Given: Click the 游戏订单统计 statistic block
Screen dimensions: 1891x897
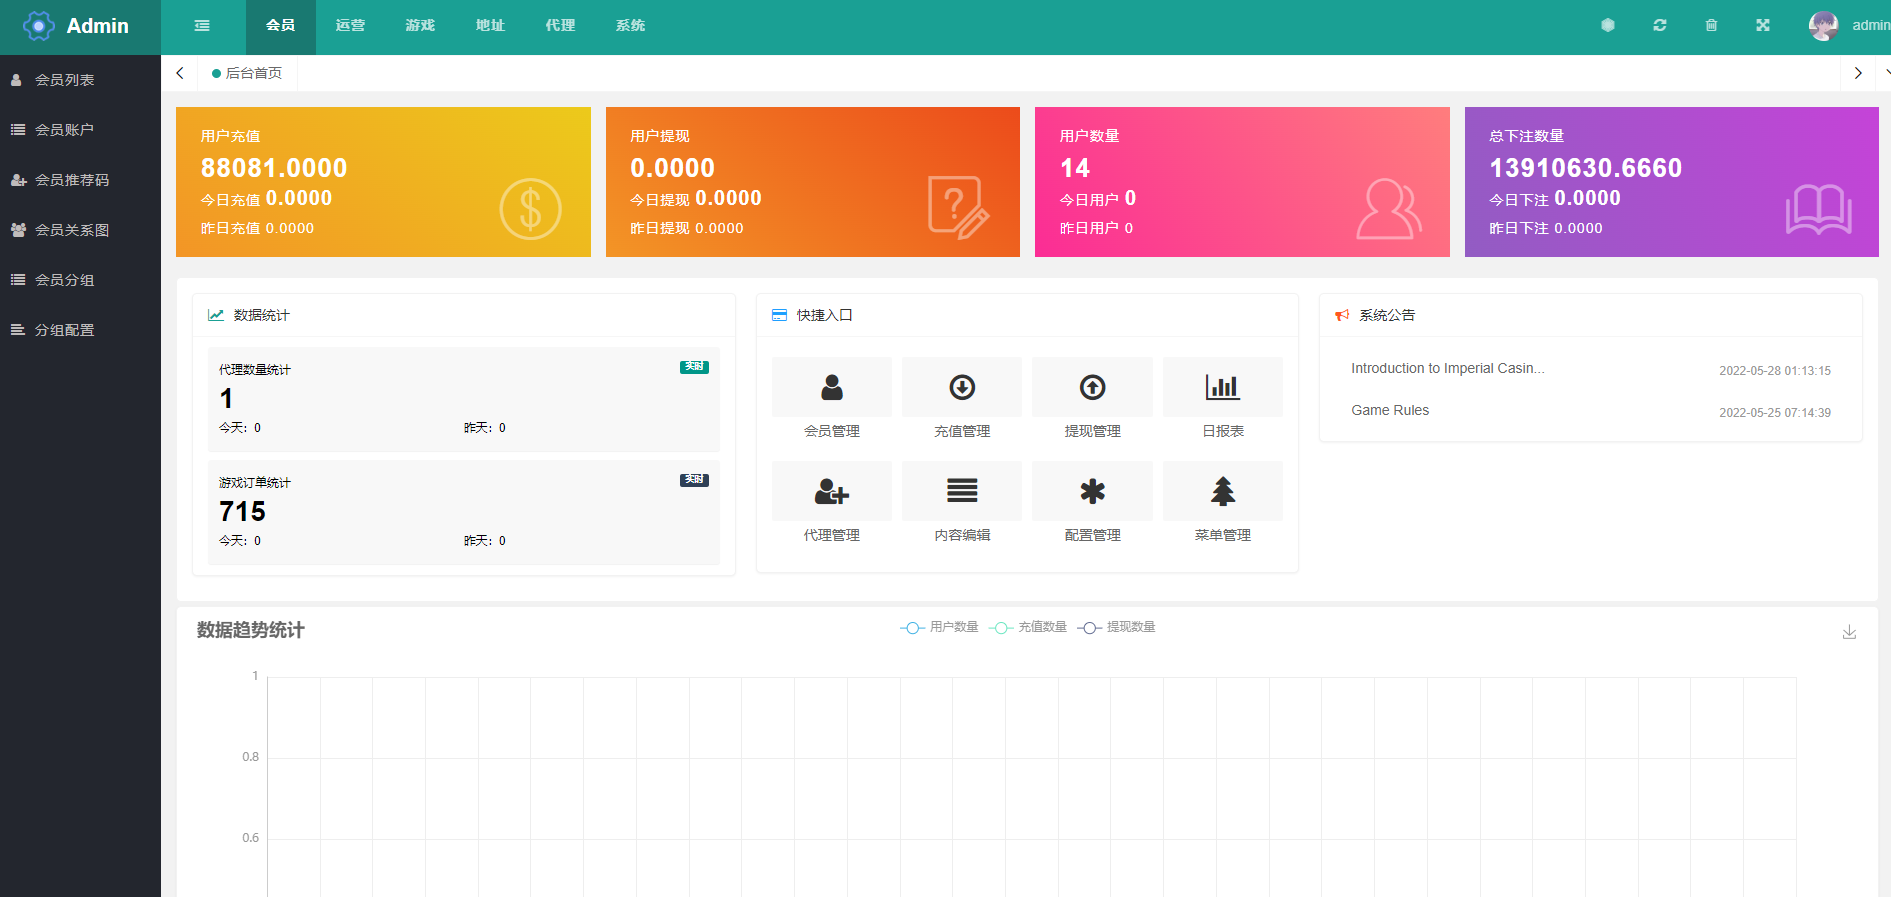Looking at the screenshot, I should click(x=464, y=513).
